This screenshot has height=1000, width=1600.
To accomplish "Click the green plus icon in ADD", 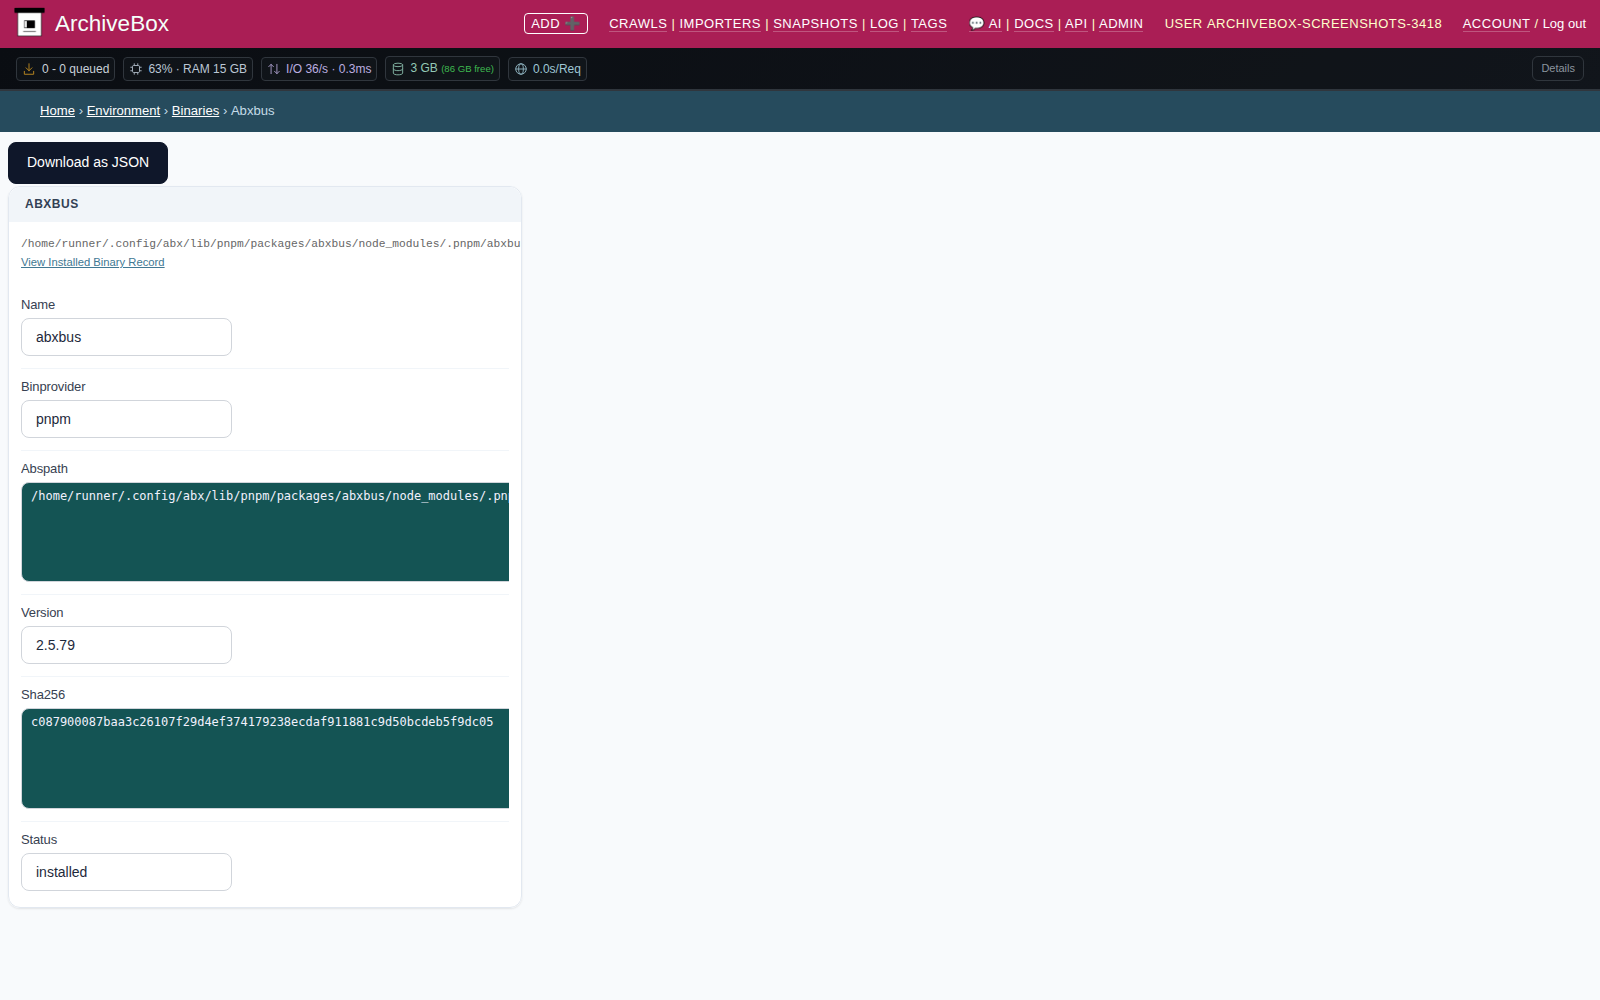I will coord(573,23).
